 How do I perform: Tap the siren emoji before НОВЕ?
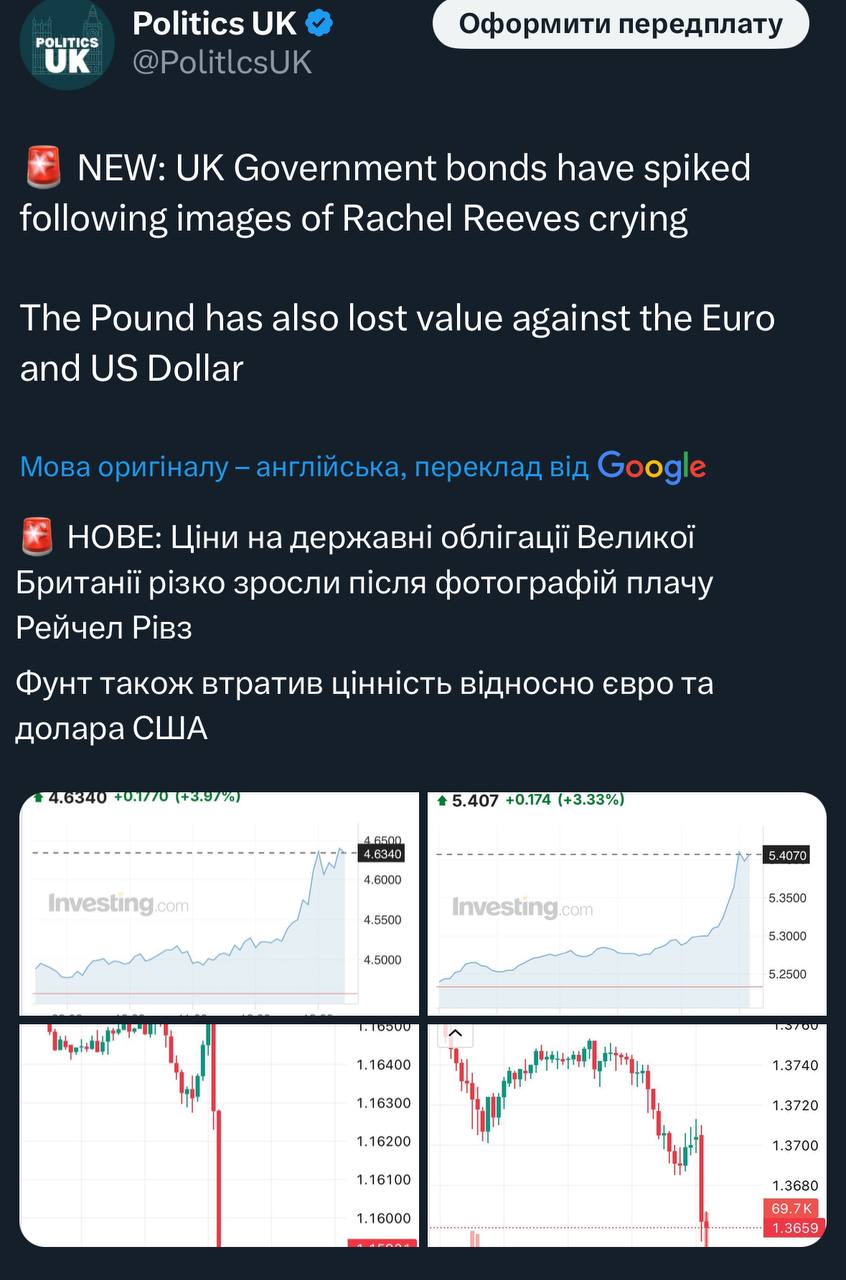click(36, 537)
